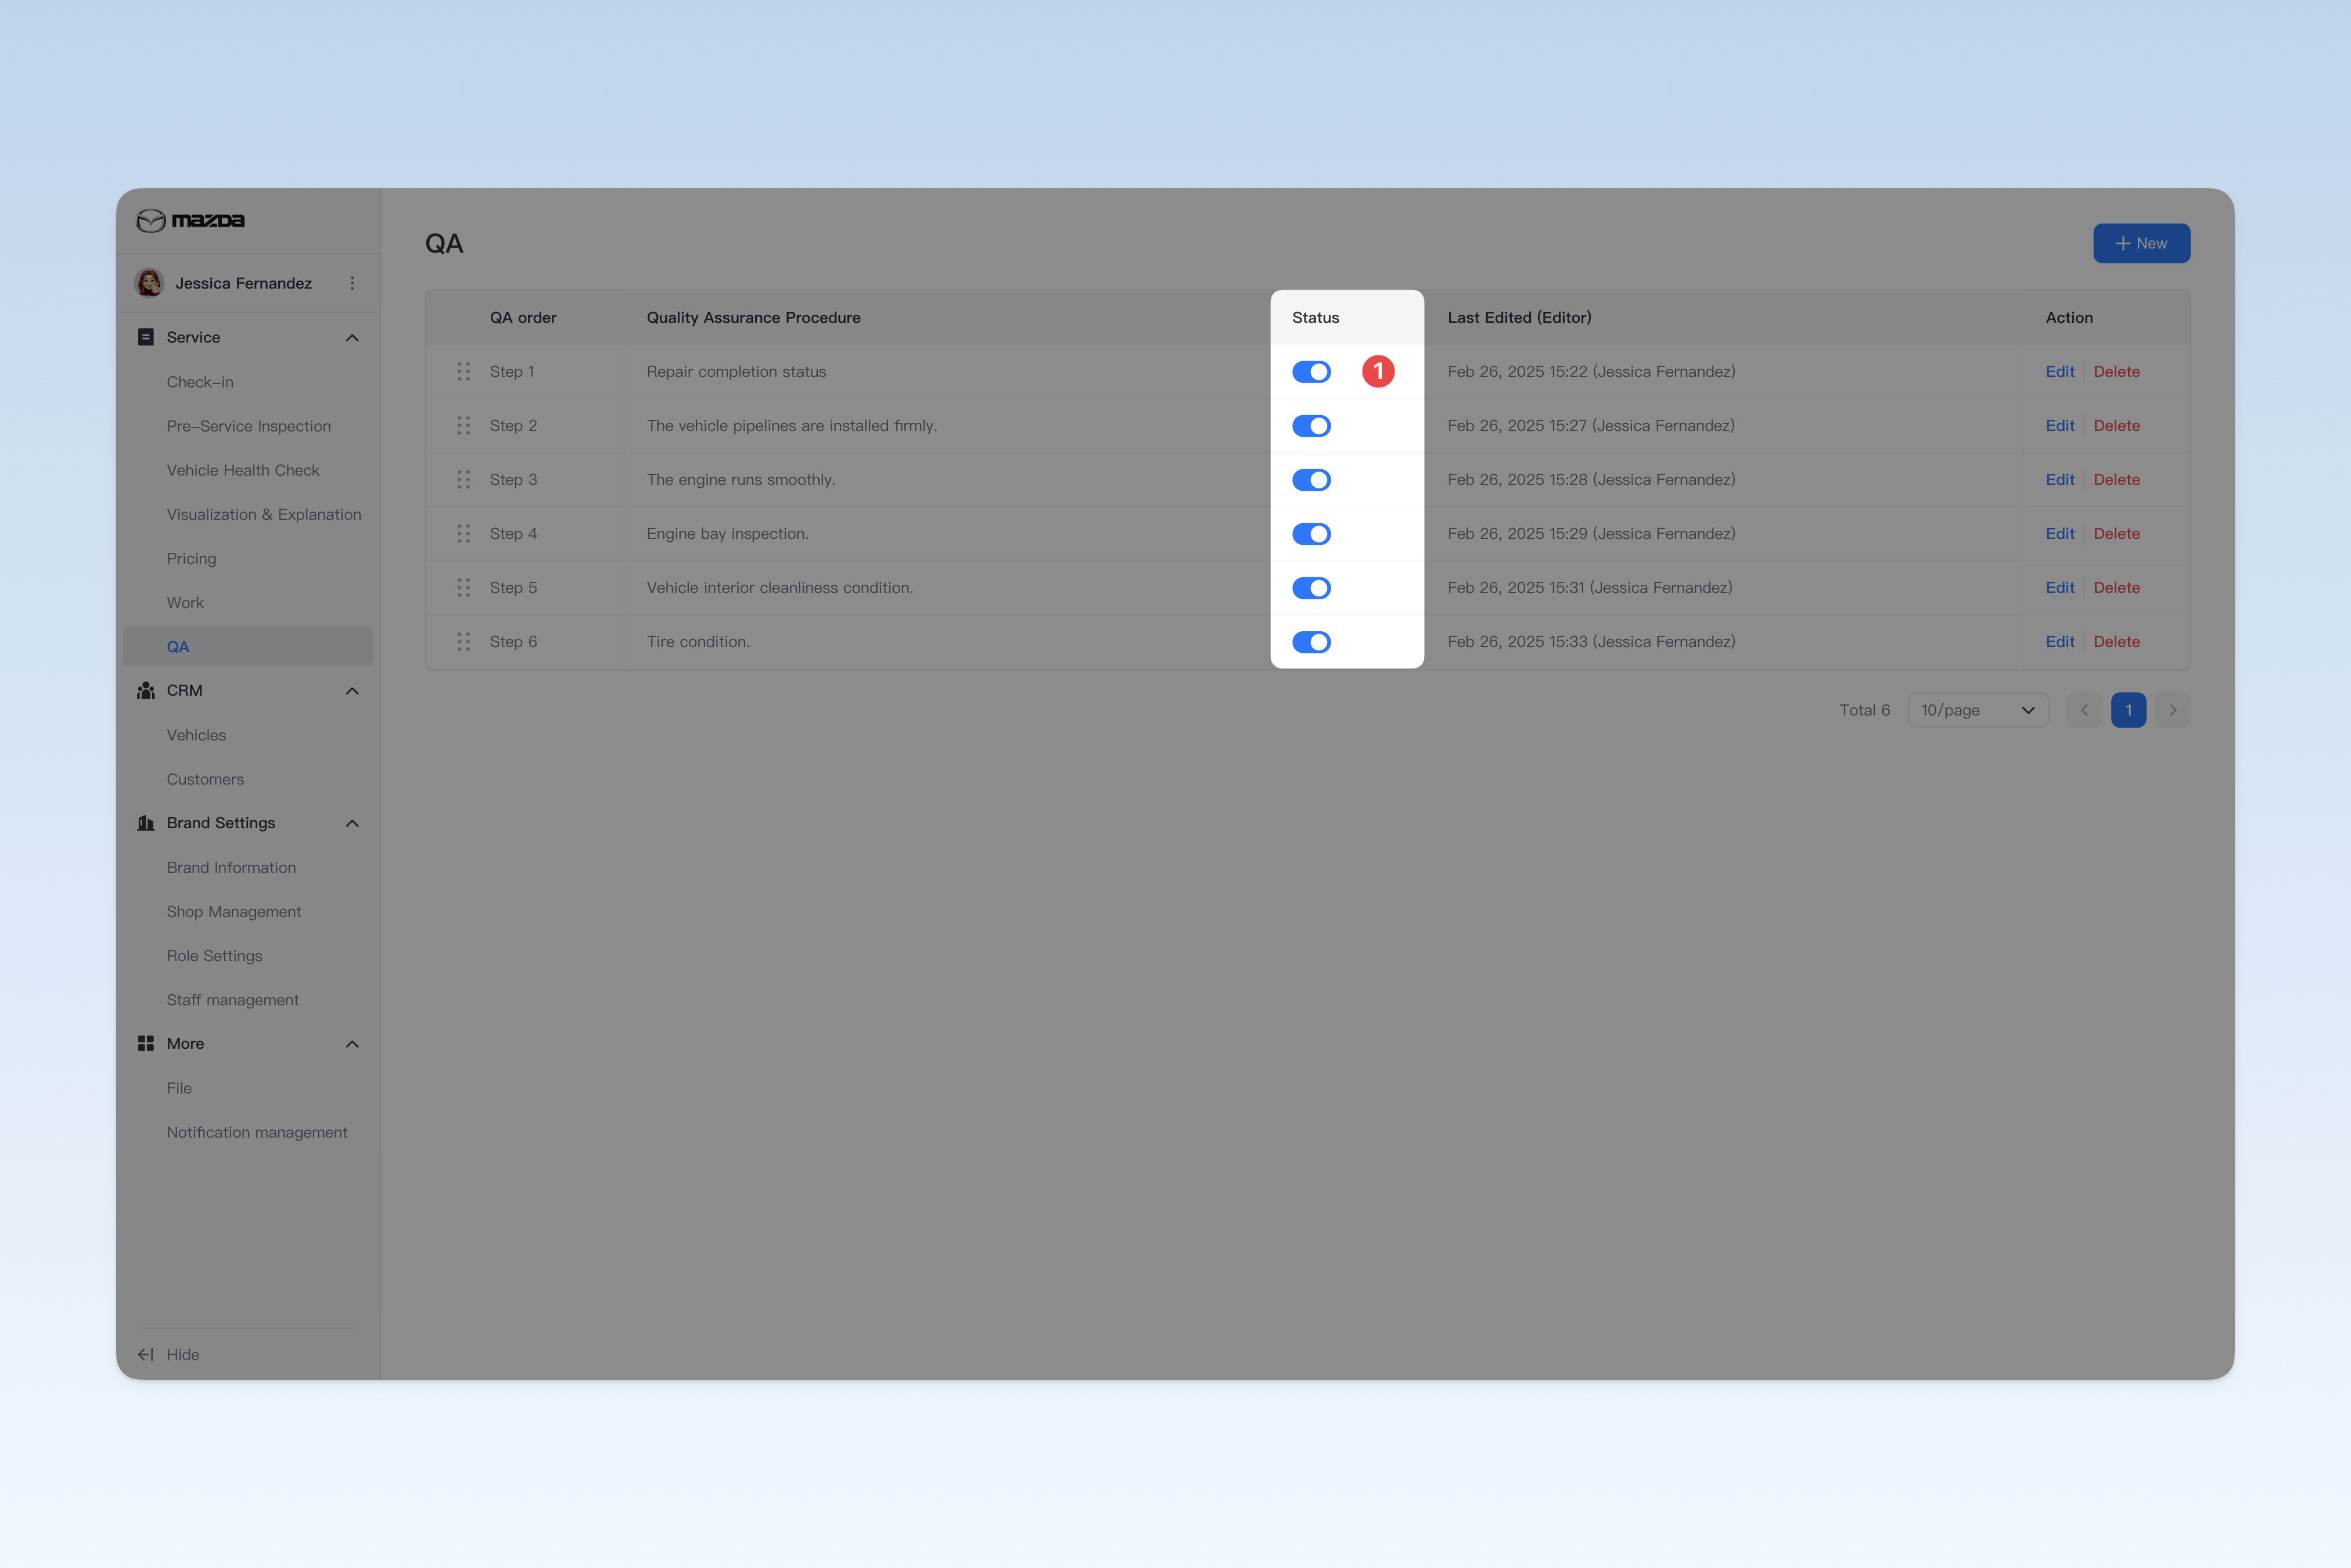2351x1568 pixels.
Task: Collapse the Service section chevron
Action: pos(352,338)
